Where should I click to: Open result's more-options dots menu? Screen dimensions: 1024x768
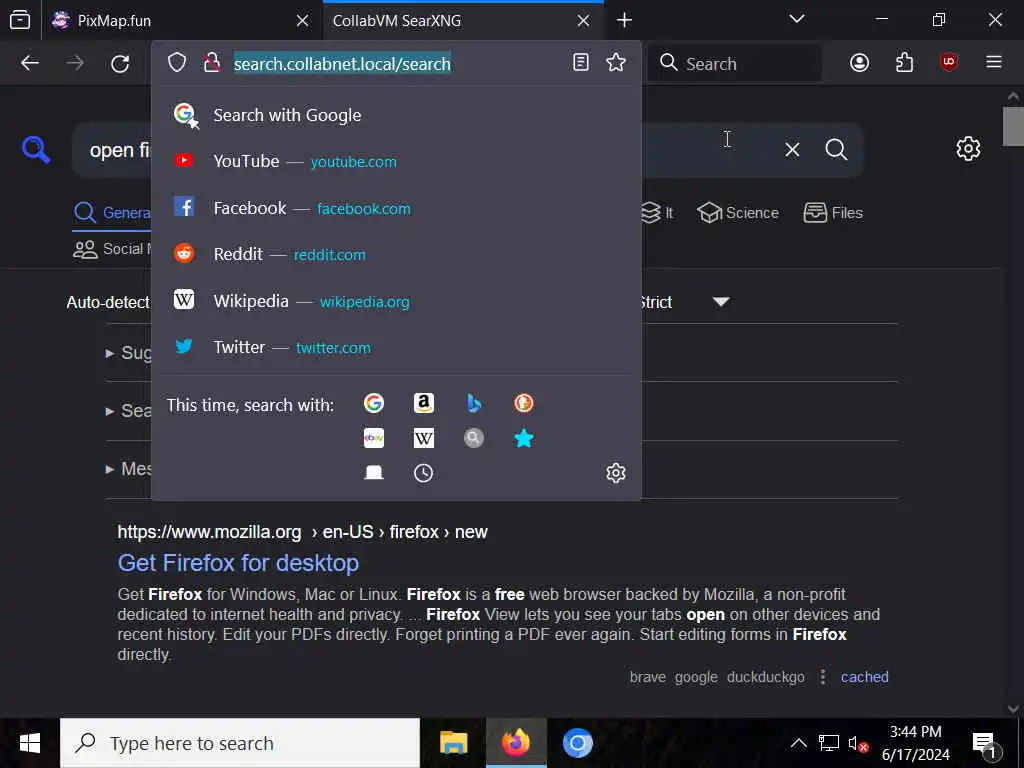pos(823,677)
